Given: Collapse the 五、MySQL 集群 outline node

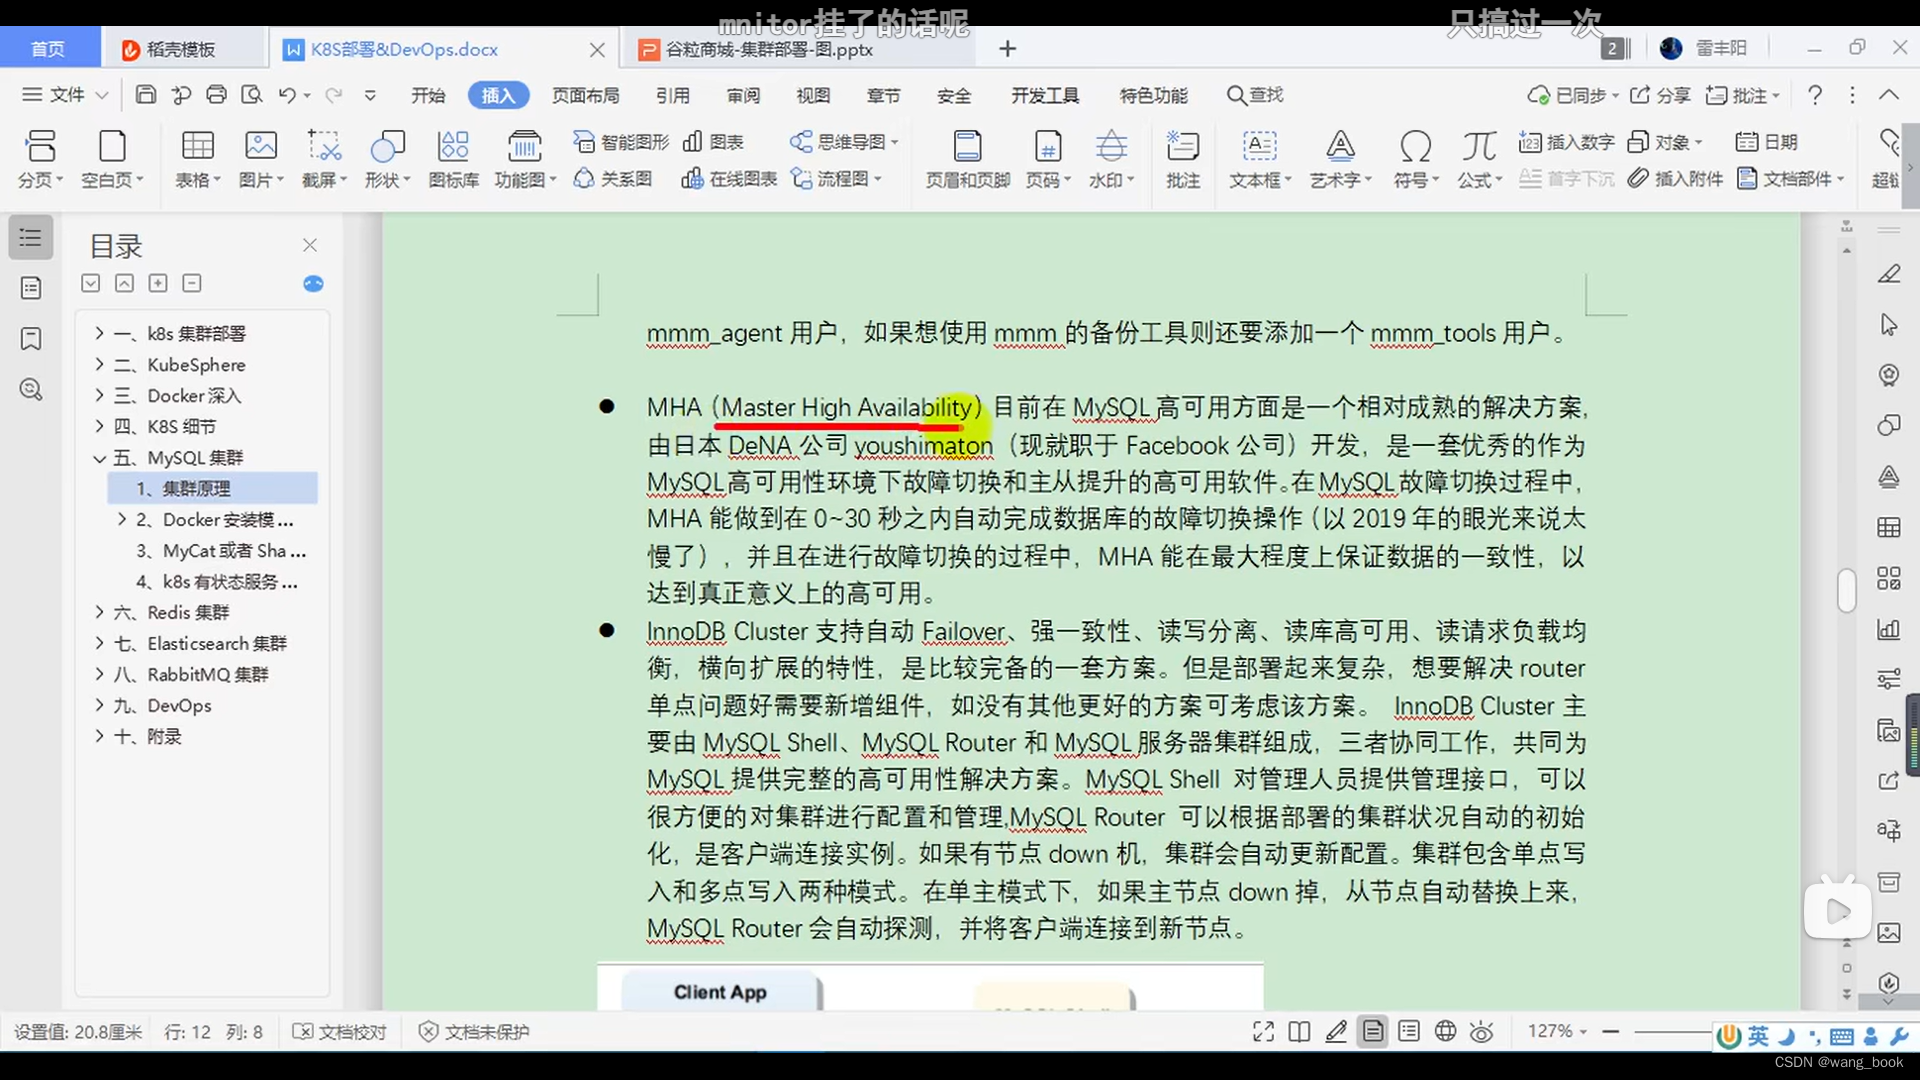Looking at the screenshot, I should (x=99, y=458).
